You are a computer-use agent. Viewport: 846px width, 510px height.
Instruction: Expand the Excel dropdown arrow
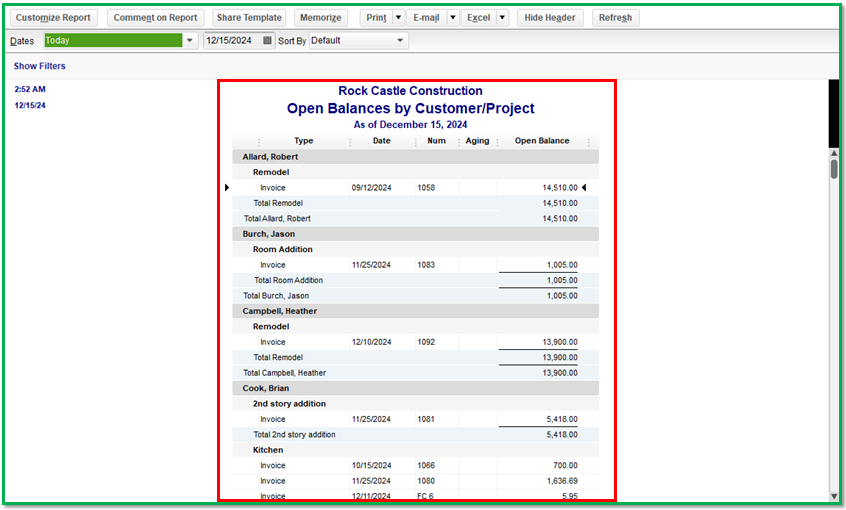(502, 18)
